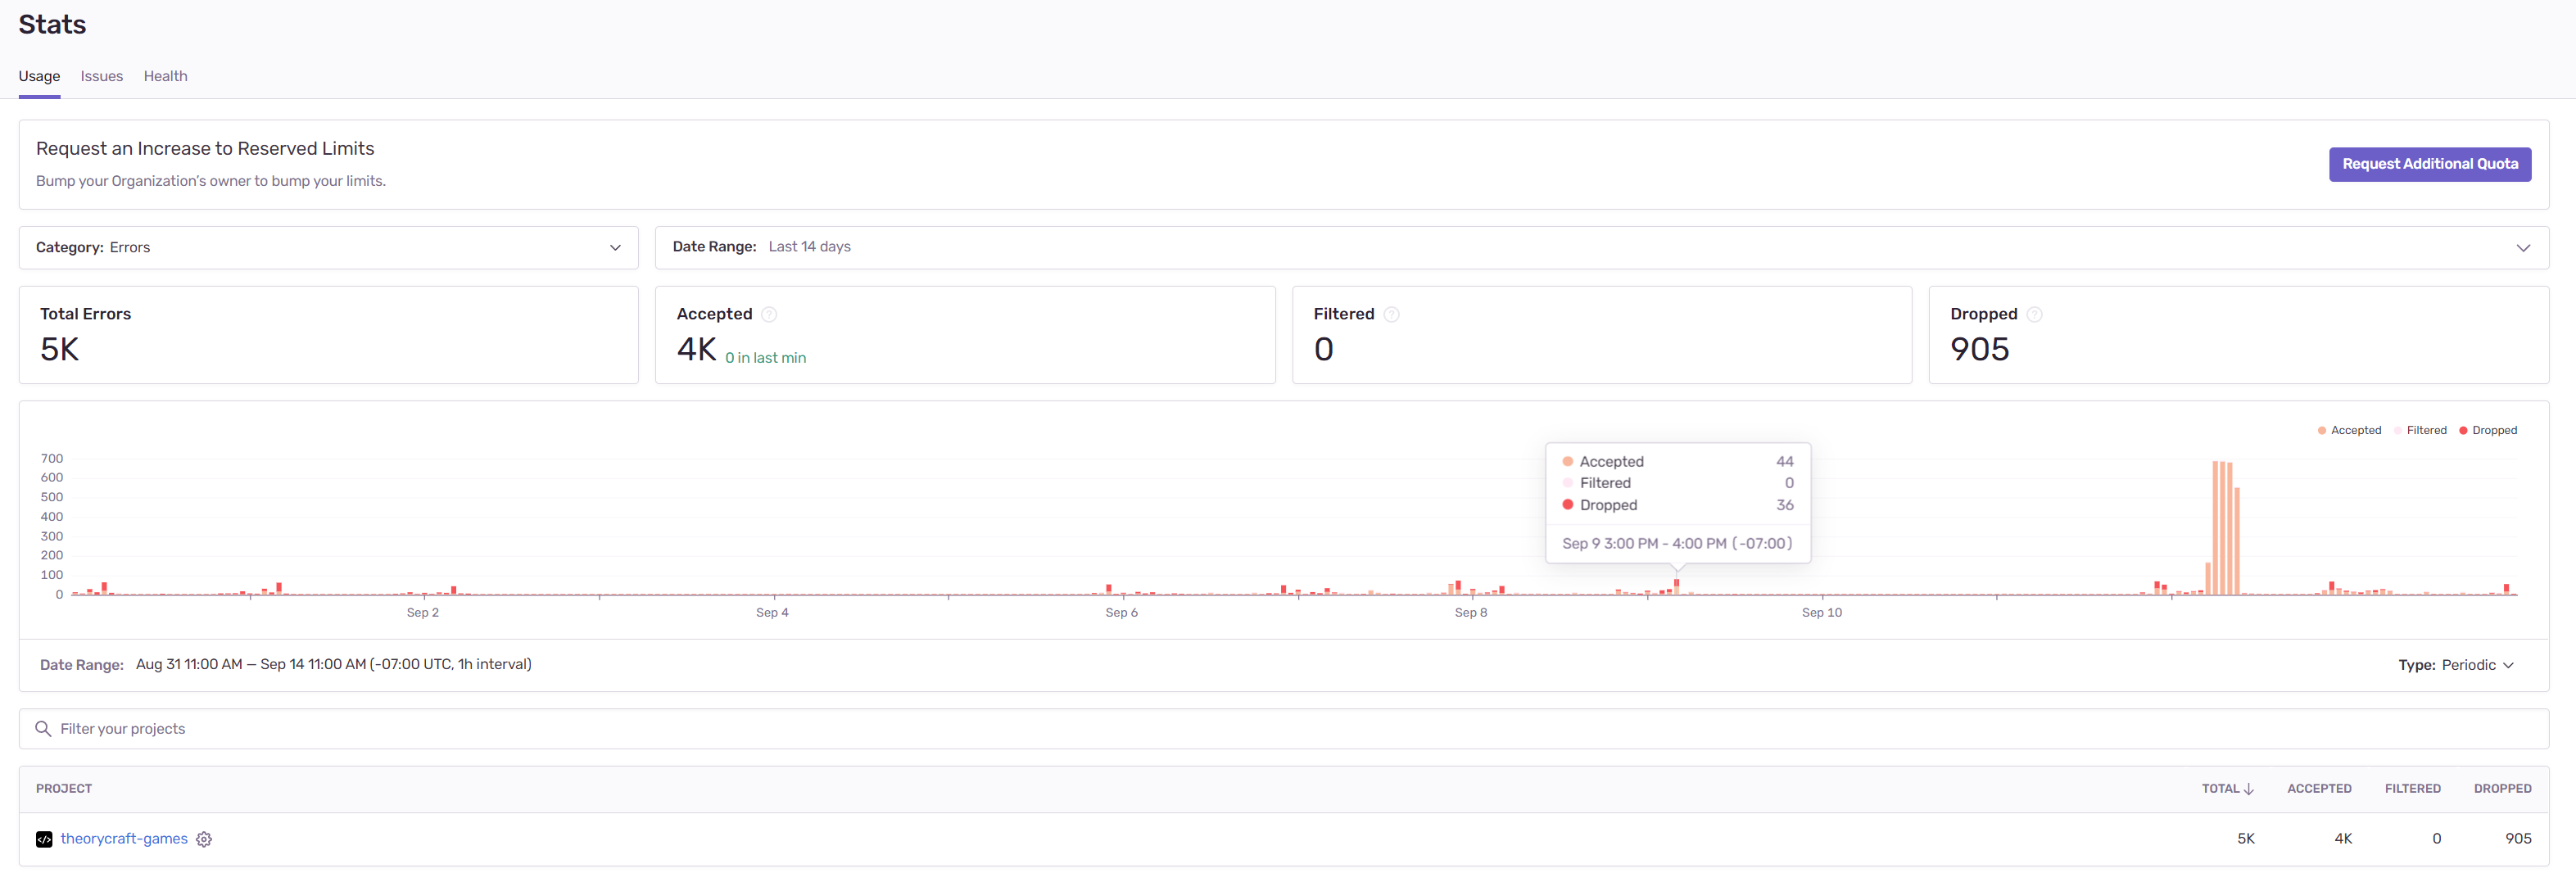
Task: Click the '0 in last min' text
Action: 765,358
